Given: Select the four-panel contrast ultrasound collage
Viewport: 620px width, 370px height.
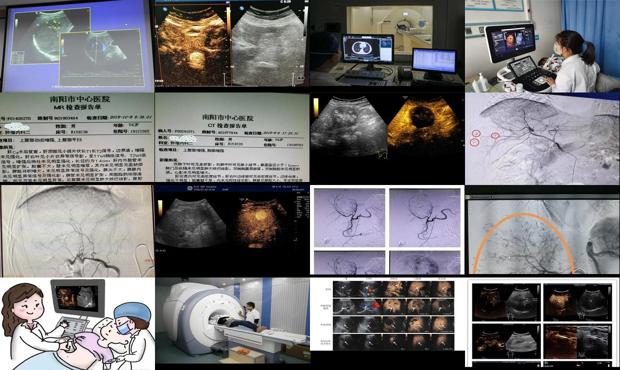Looking at the screenshot, I should [542, 323].
